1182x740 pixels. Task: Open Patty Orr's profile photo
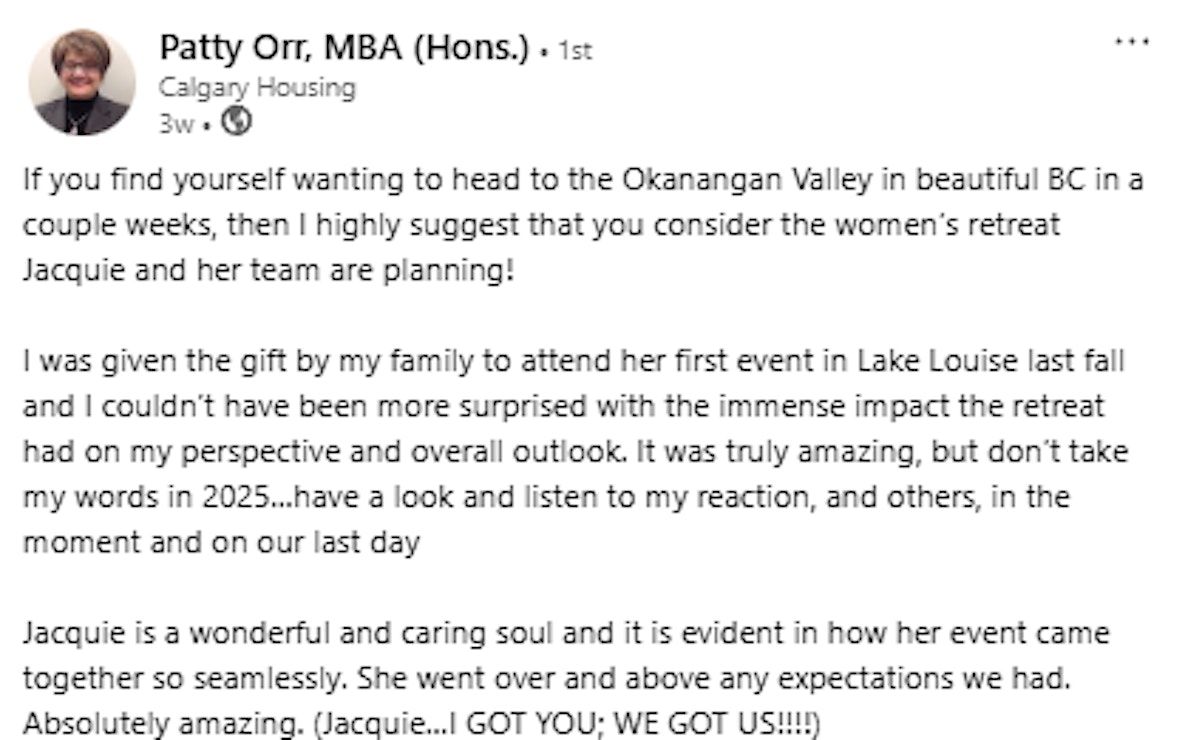[82, 82]
